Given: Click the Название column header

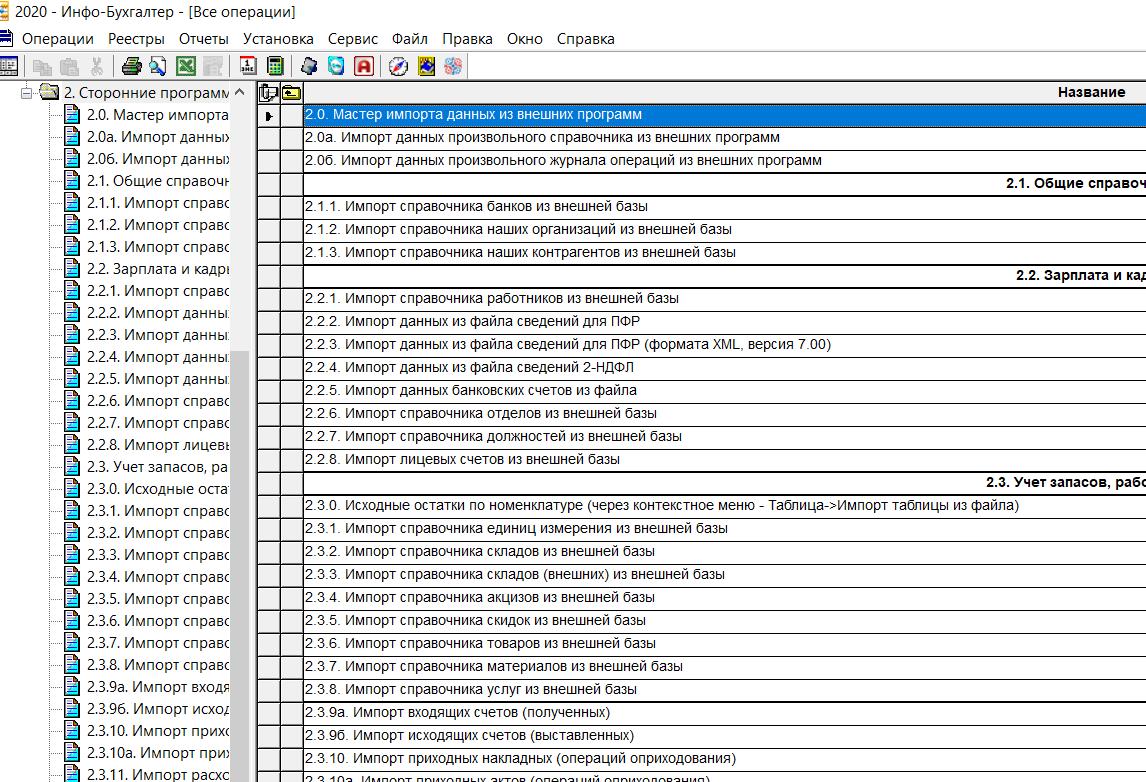Looking at the screenshot, I should 1090,92.
